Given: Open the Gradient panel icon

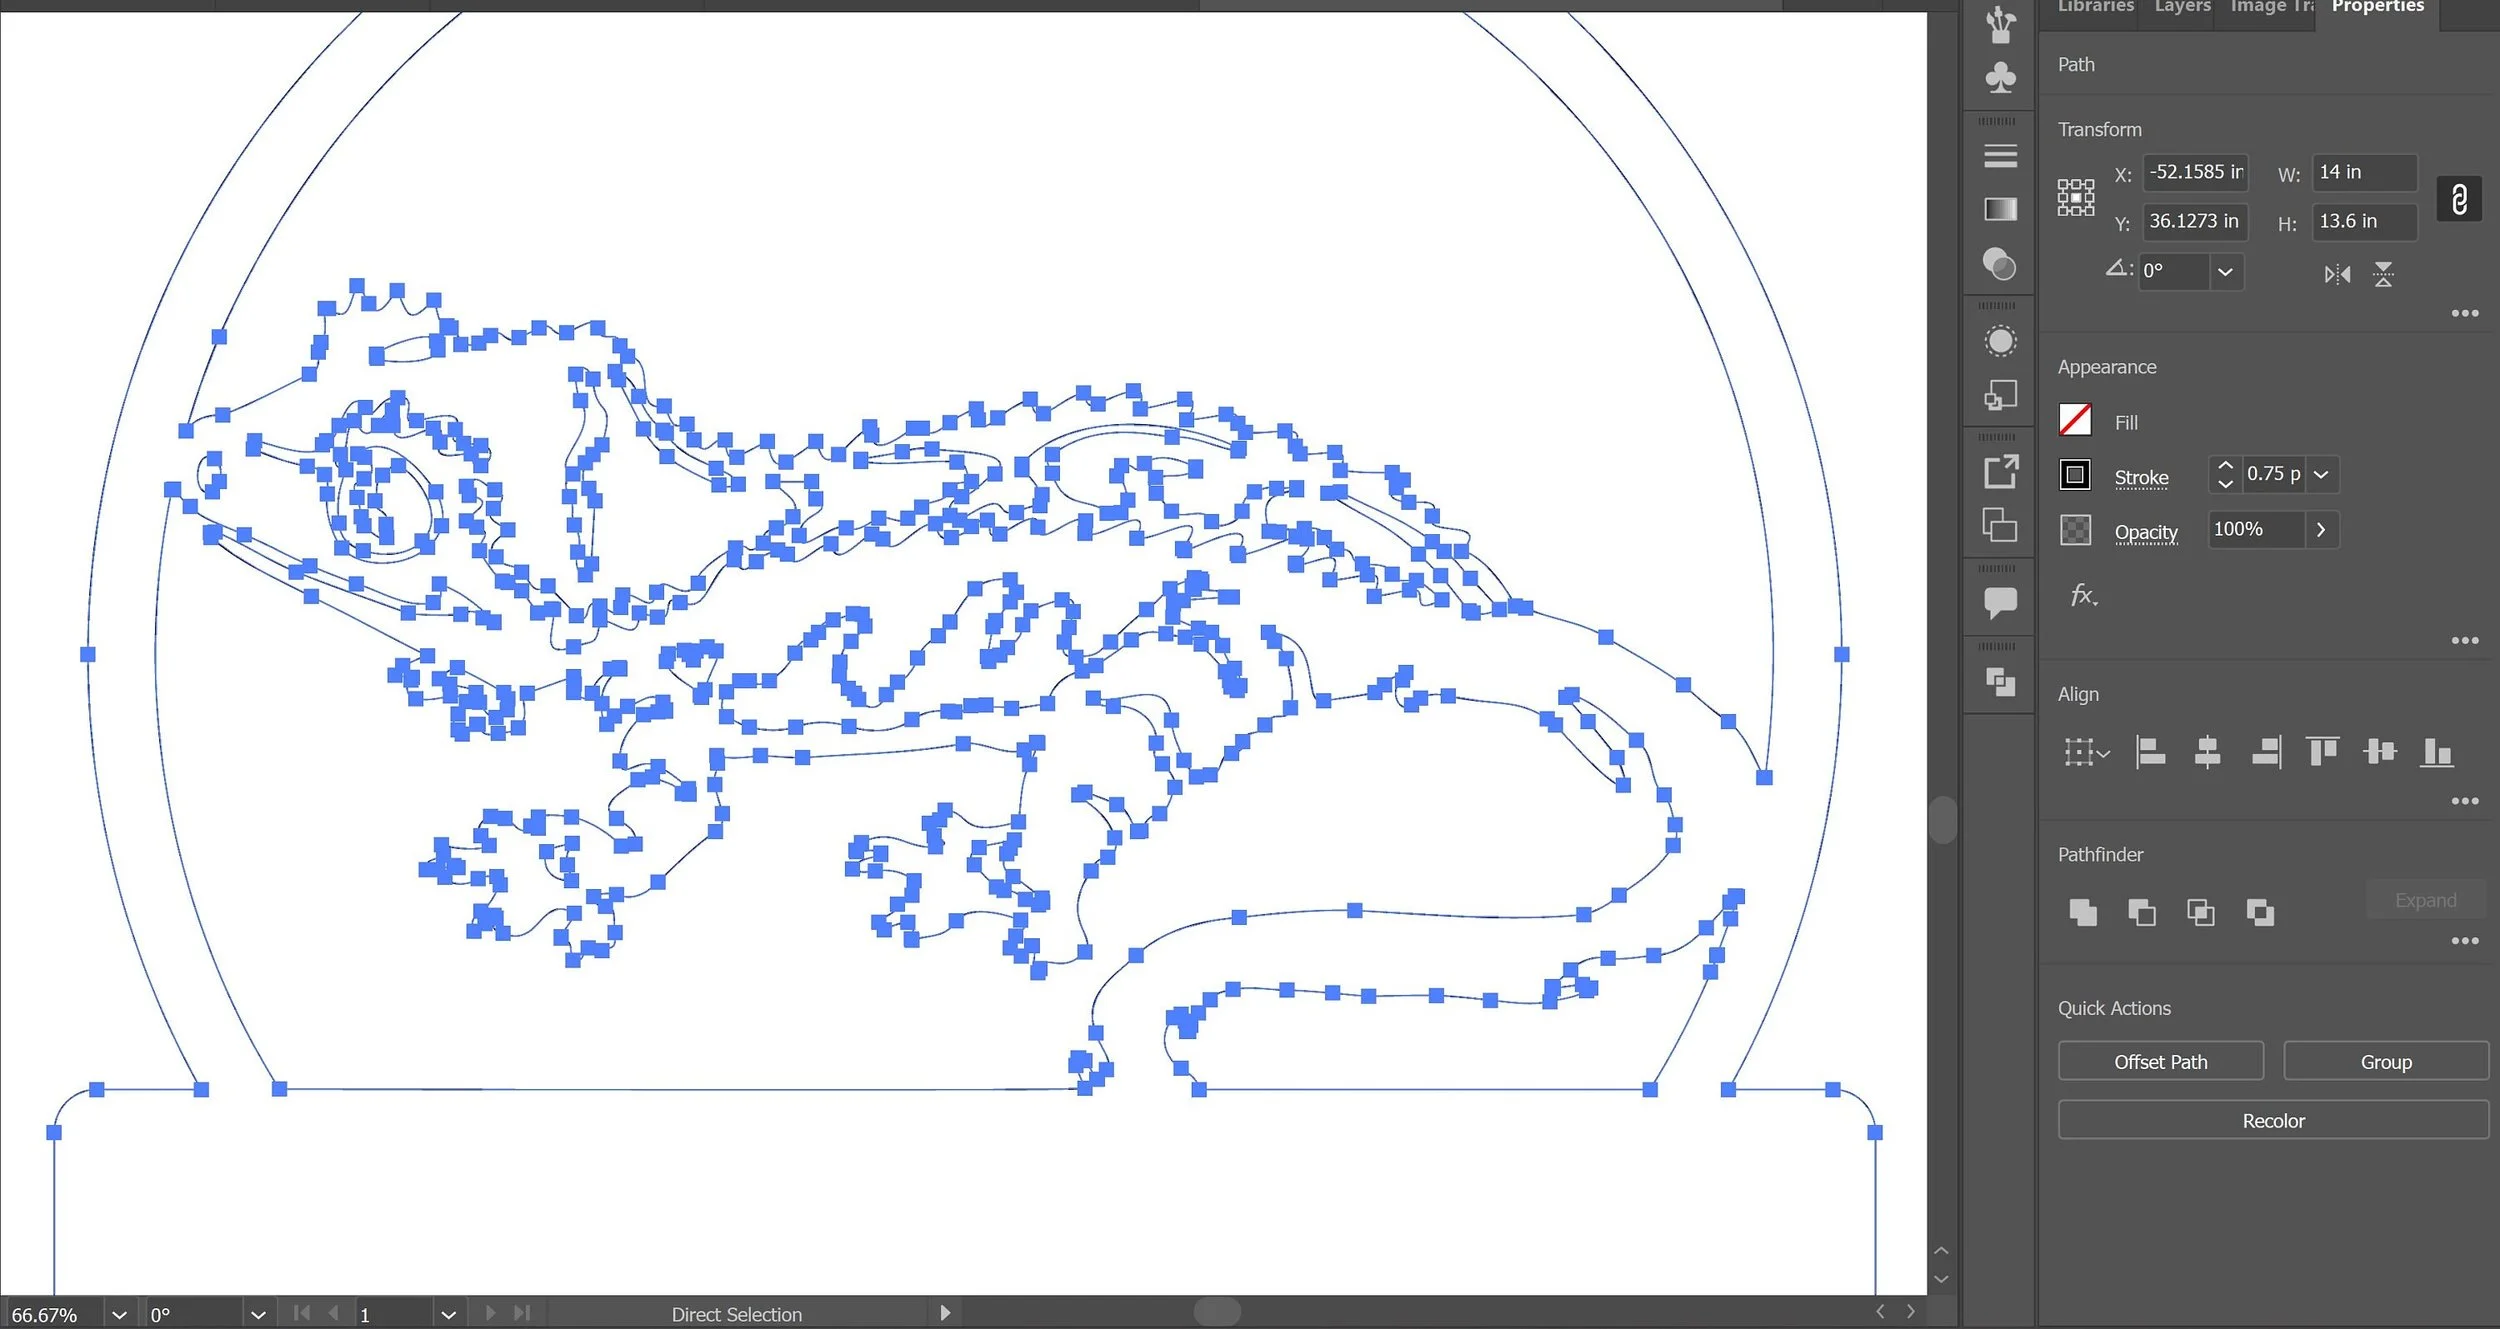Looking at the screenshot, I should coord(2000,209).
